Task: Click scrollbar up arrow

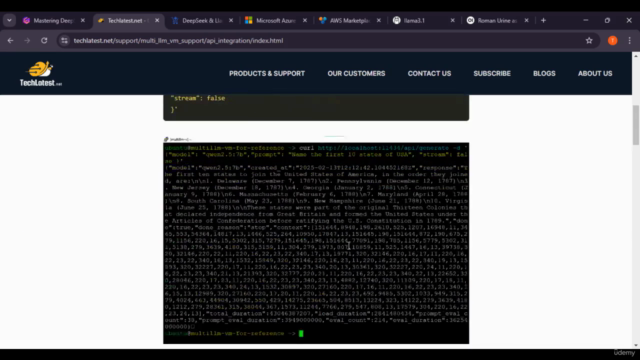Action: coord(636,56)
